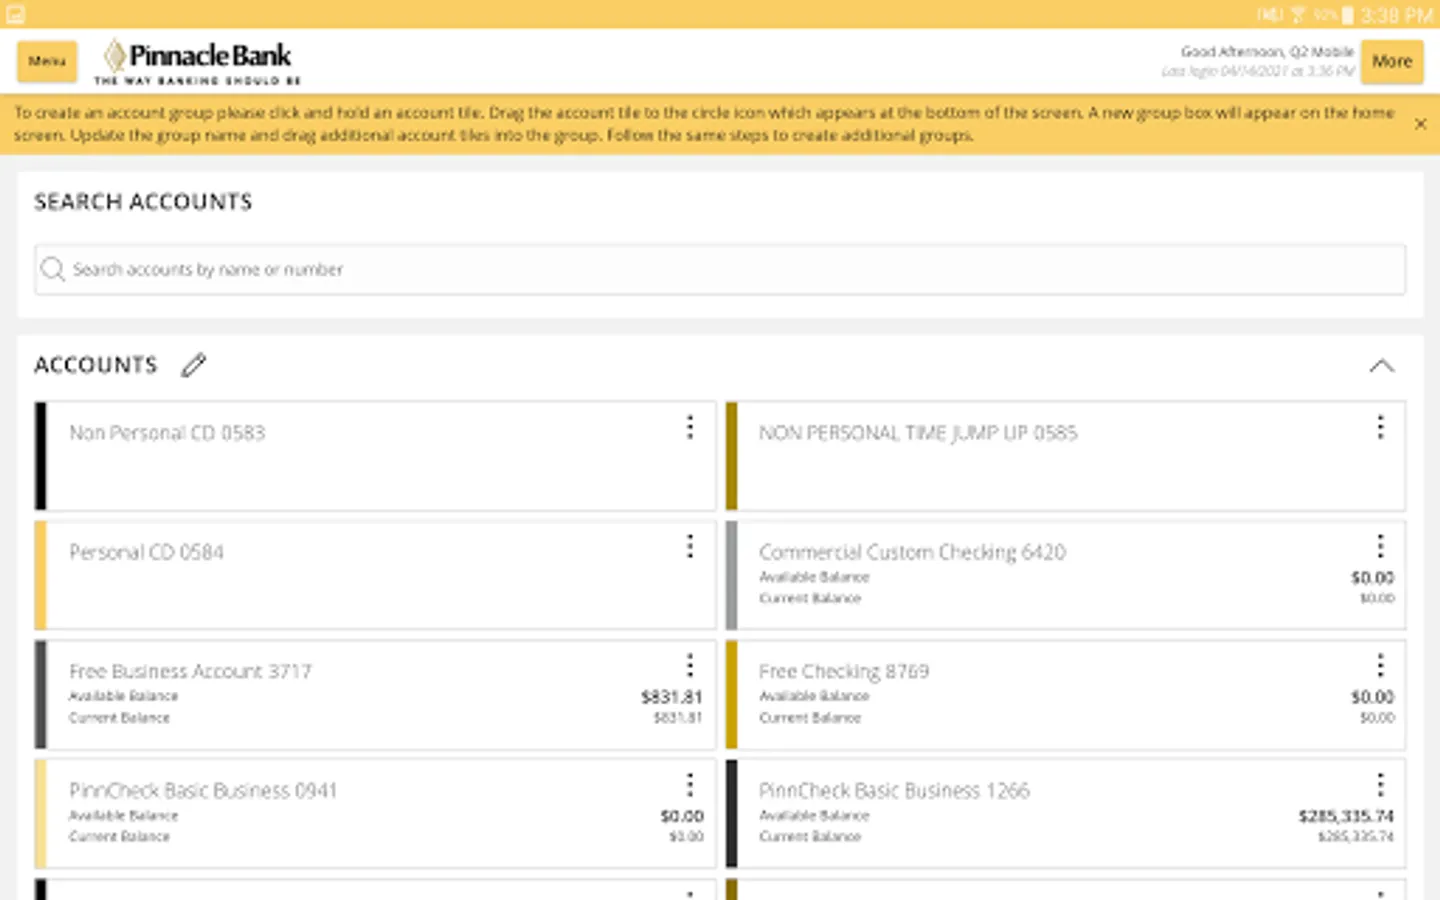Image resolution: width=1440 pixels, height=900 pixels.
Task: Click the gray color bar of Commercial Custom Checking 6420
Action: click(732, 575)
